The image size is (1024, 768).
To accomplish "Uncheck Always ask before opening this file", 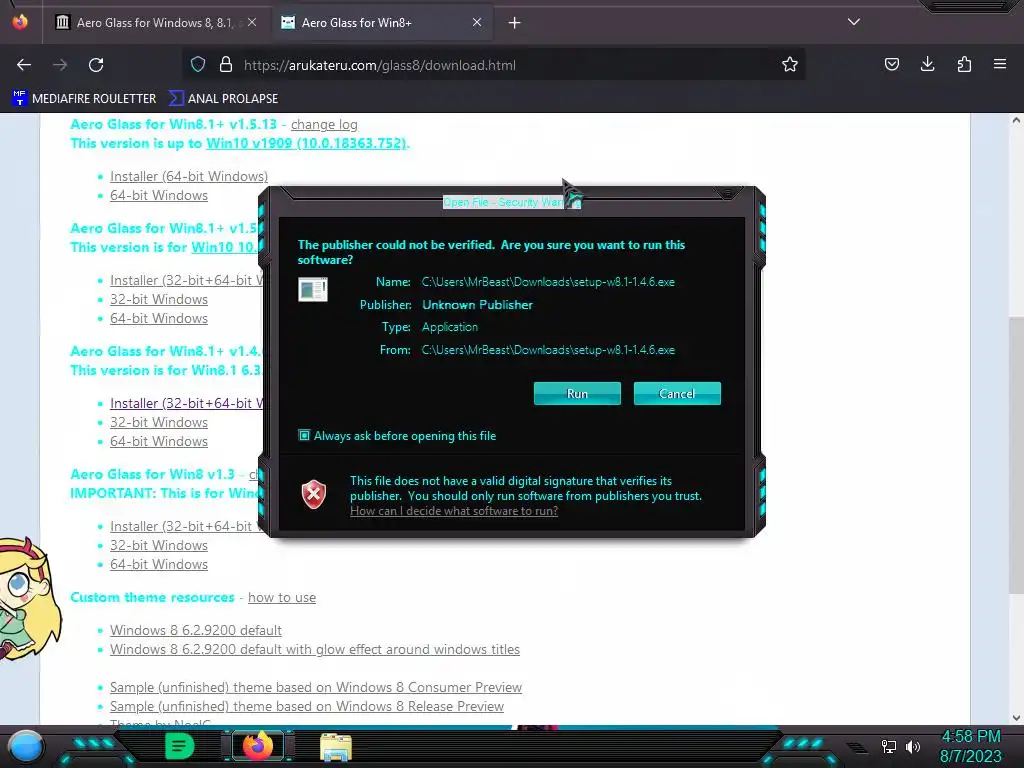I will tap(304, 436).
